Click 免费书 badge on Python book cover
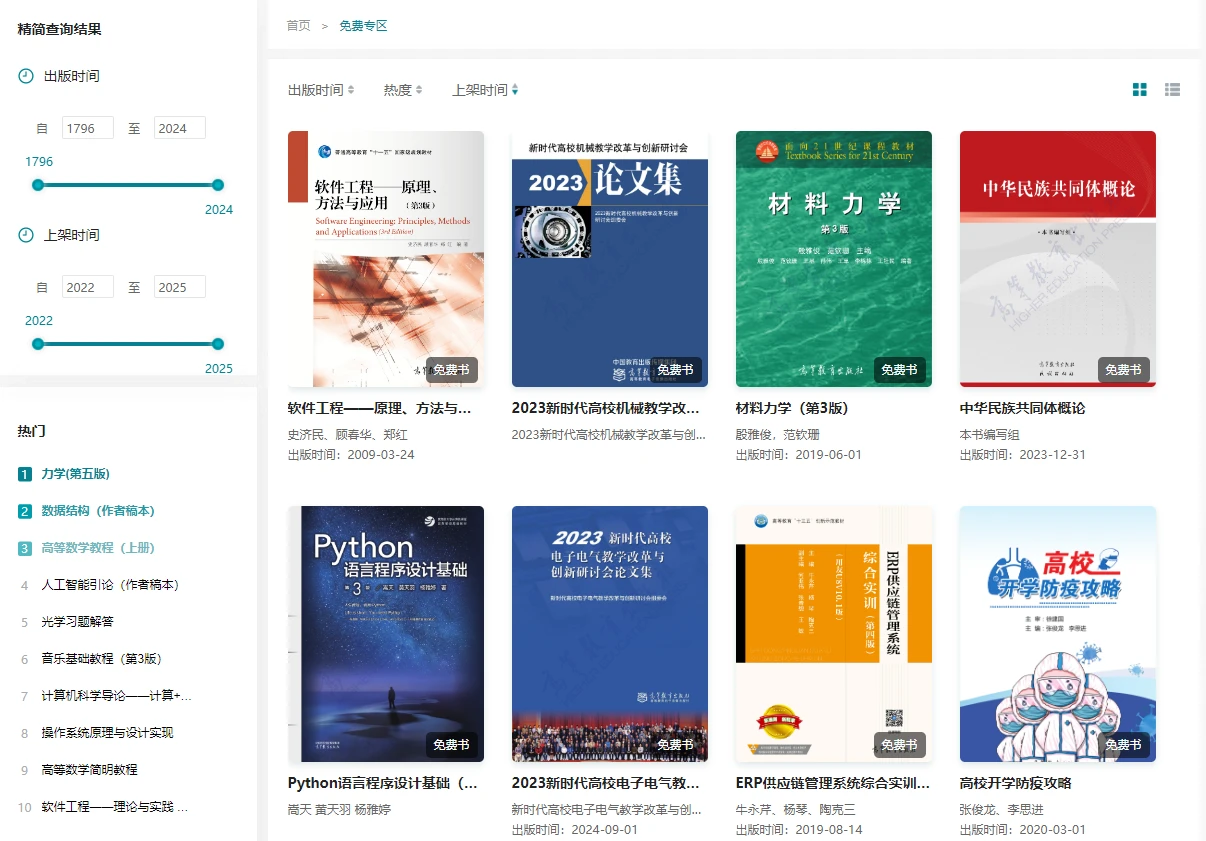This screenshot has height=841, width=1206. click(x=451, y=745)
